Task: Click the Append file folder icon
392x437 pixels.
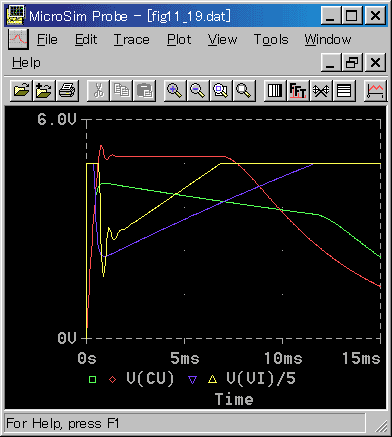Action: (44, 90)
